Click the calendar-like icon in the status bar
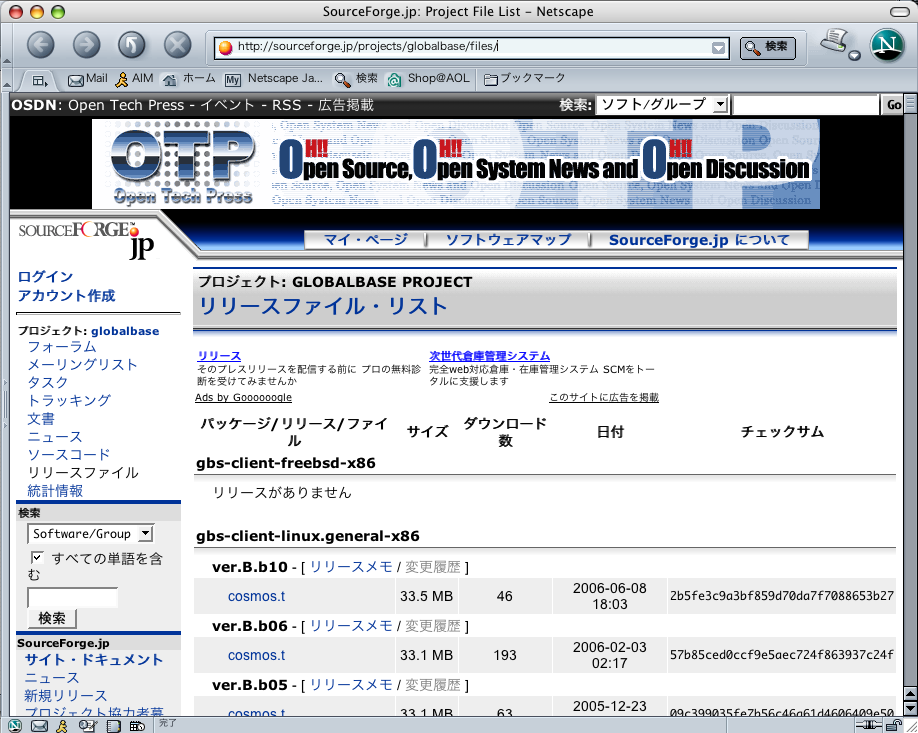Viewport: 918px width, 733px height. click(137, 726)
